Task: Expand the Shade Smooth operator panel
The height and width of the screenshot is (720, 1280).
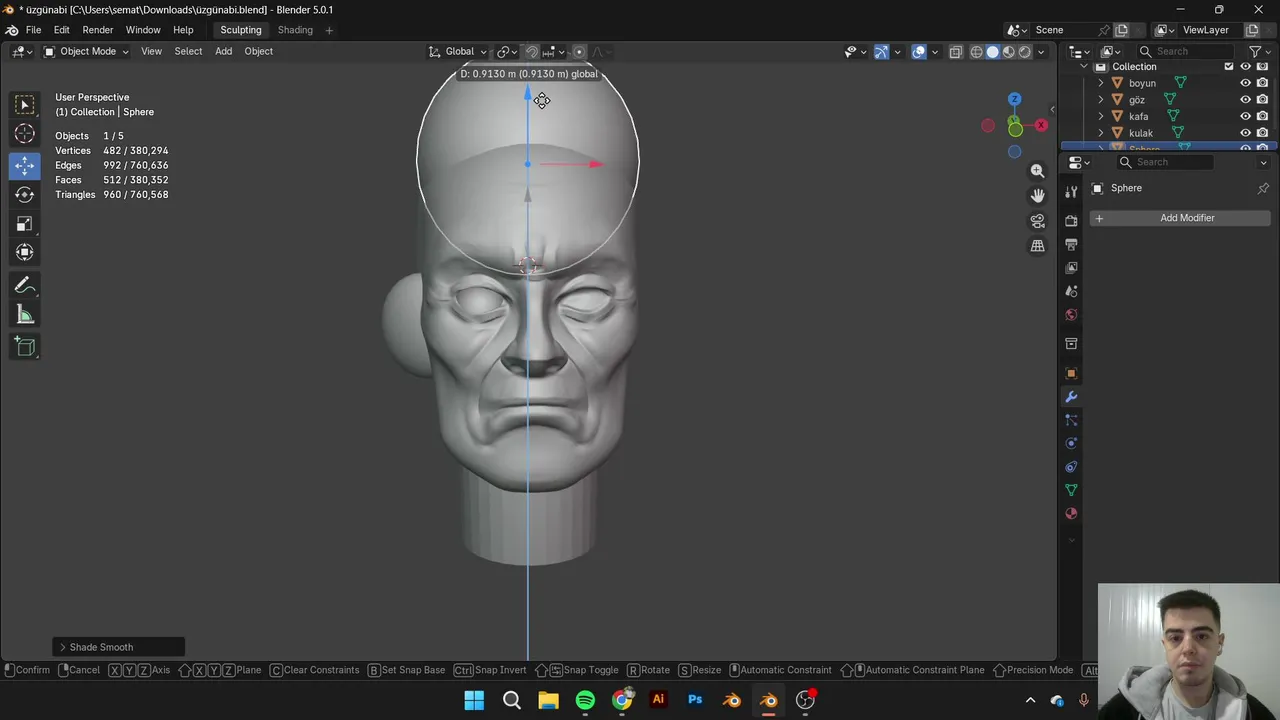Action: coord(119,647)
